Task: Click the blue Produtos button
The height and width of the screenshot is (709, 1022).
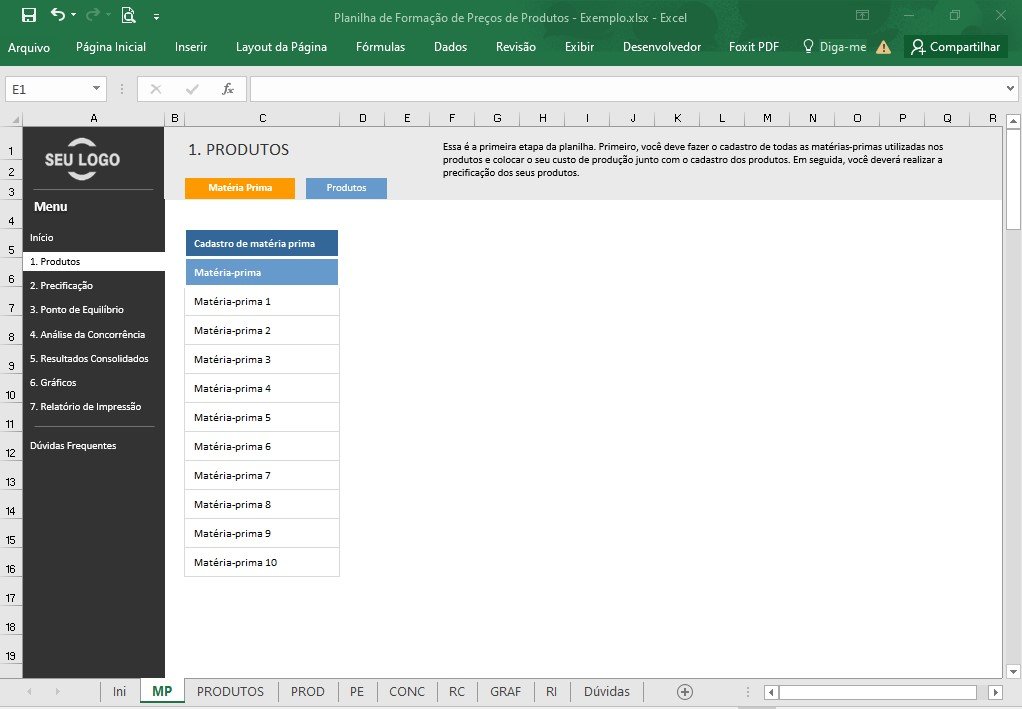Action: coord(346,188)
